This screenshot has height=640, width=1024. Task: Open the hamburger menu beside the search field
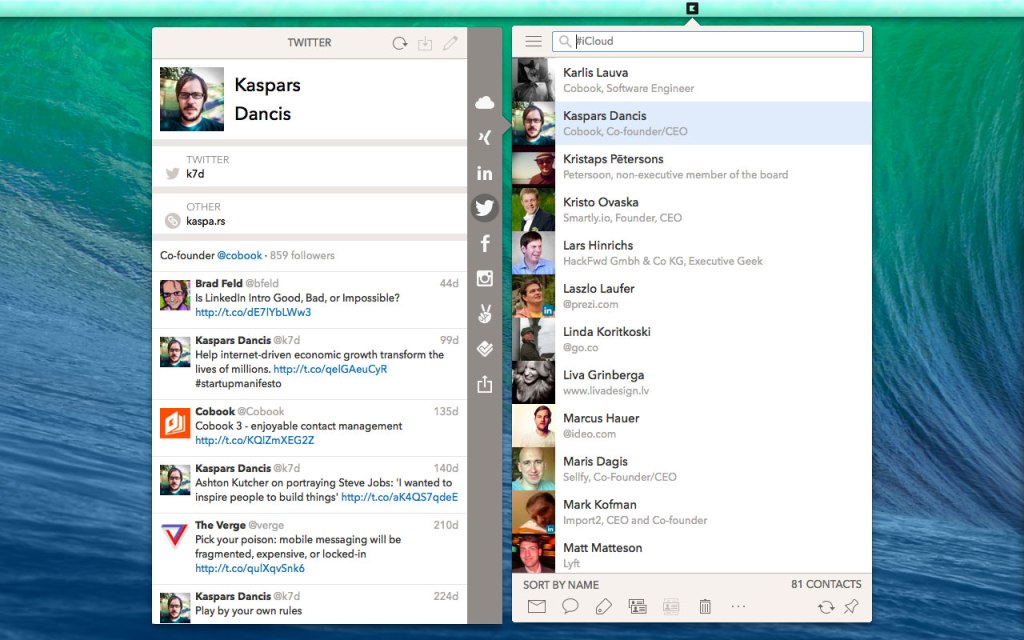coord(533,42)
